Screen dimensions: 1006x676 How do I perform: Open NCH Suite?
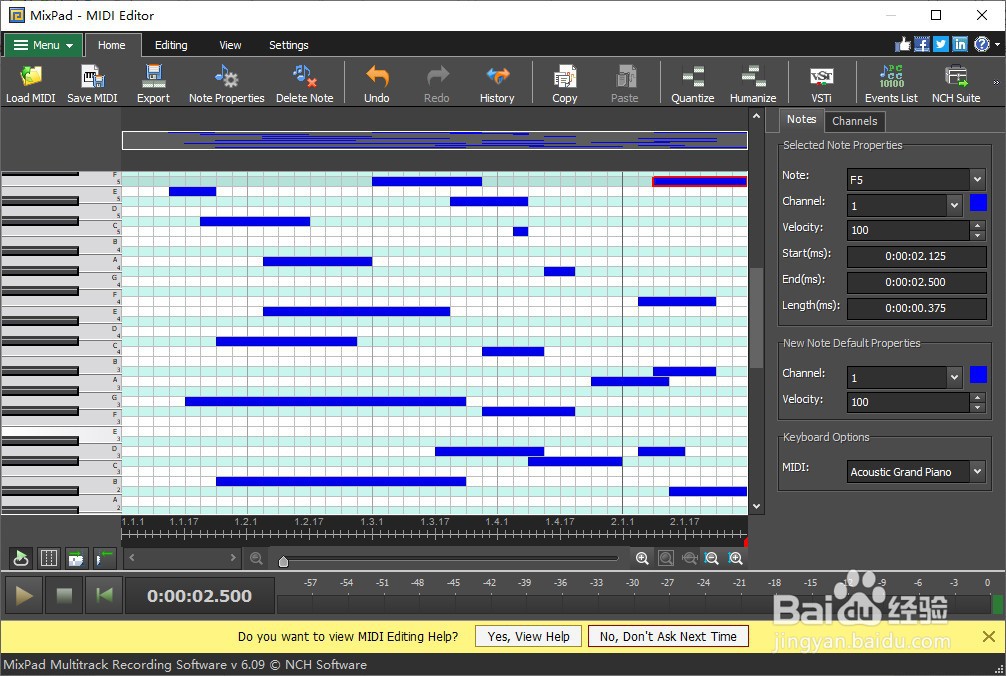click(956, 83)
